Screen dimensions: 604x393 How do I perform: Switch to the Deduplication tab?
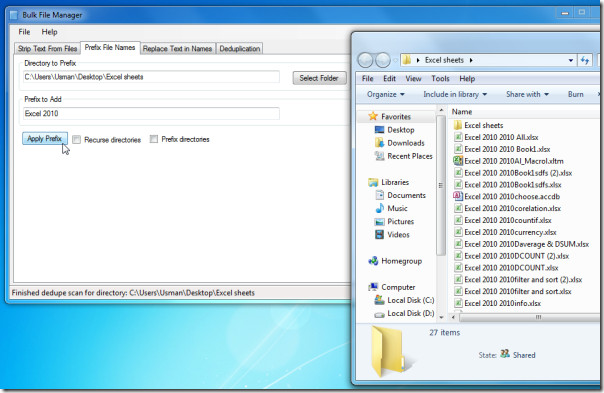[x=240, y=49]
